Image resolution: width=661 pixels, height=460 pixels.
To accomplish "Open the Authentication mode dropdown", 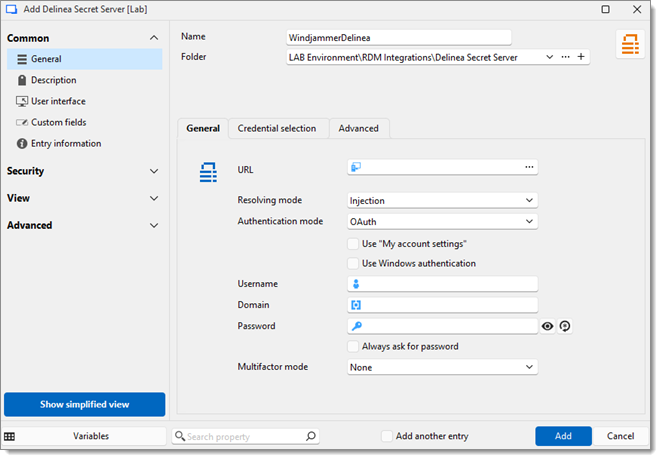I will pos(443,221).
